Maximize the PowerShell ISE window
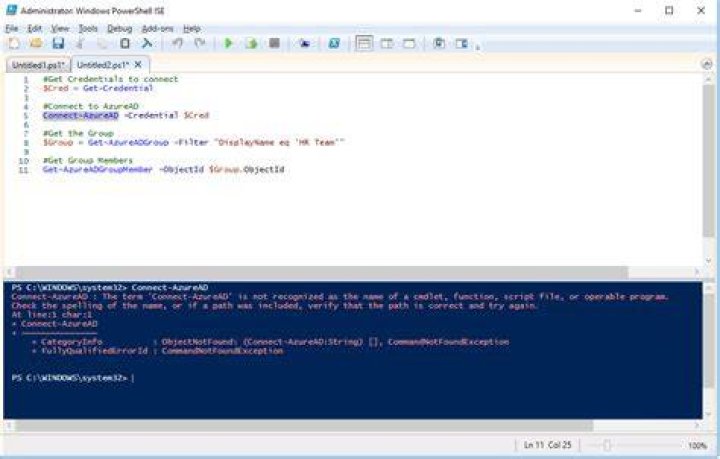This screenshot has height=459, width=720. point(669,11)
